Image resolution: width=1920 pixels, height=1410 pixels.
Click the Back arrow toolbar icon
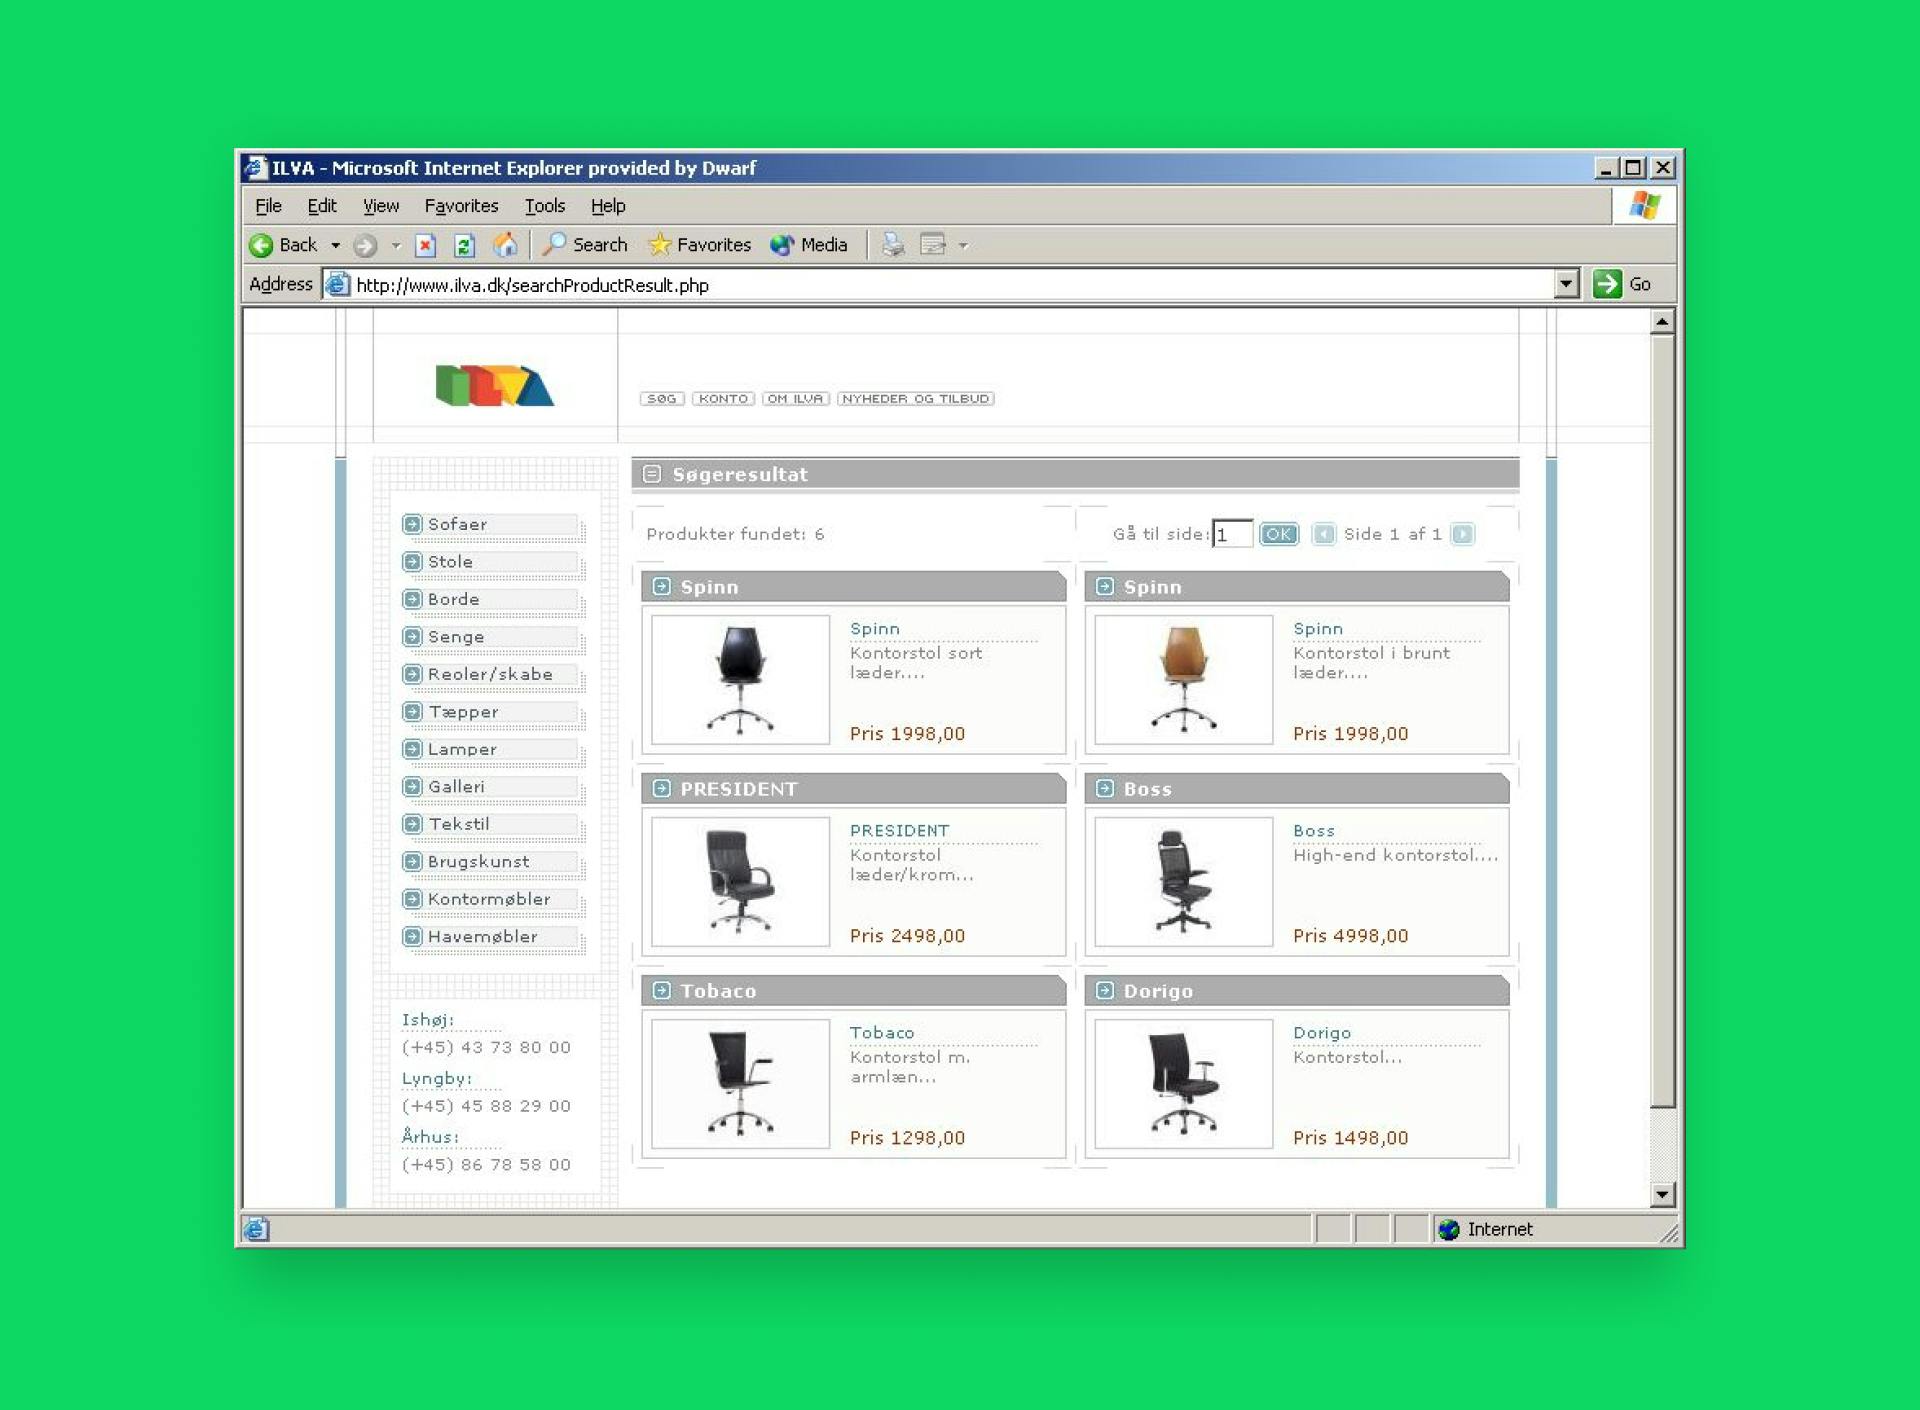[x=262, y=245]
